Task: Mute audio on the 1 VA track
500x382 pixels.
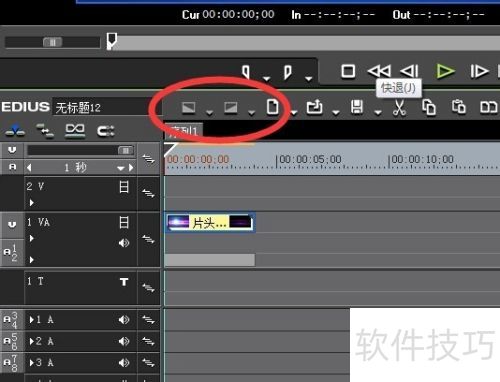Action: (124, 243)
